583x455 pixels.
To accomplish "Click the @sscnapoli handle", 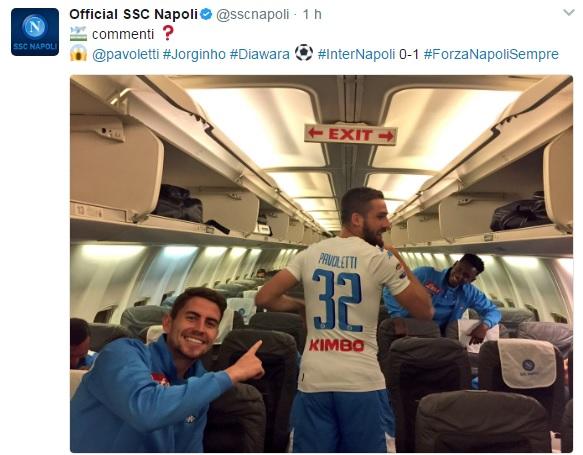I will [x=252, y=14].
